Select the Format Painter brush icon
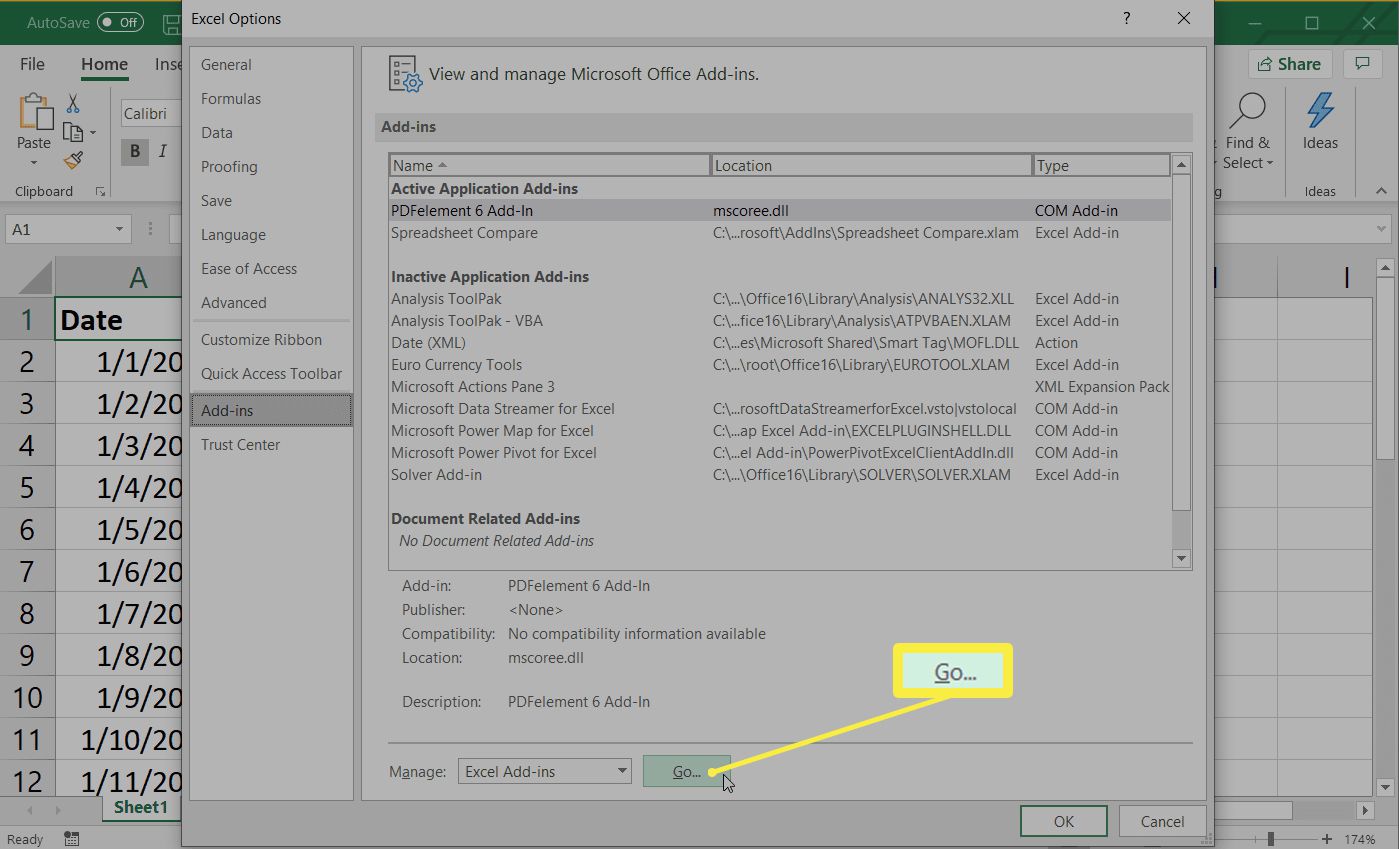 (x=73, y=160)
